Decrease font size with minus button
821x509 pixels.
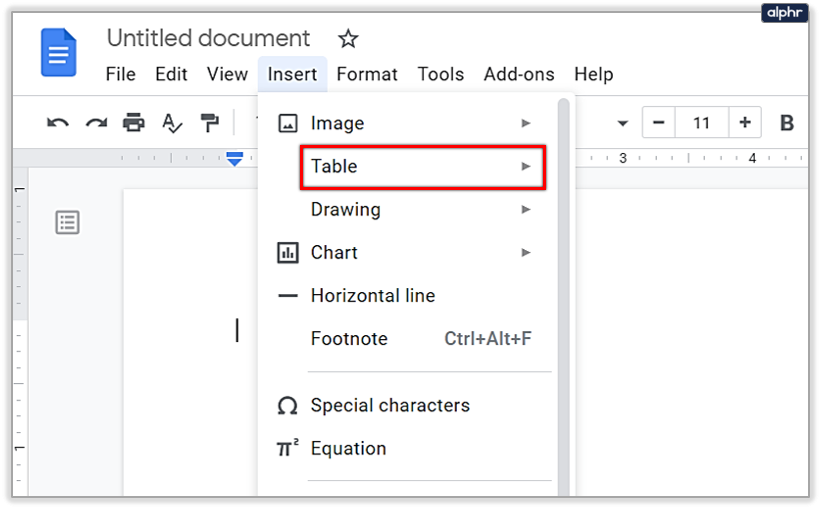[658, 123]
